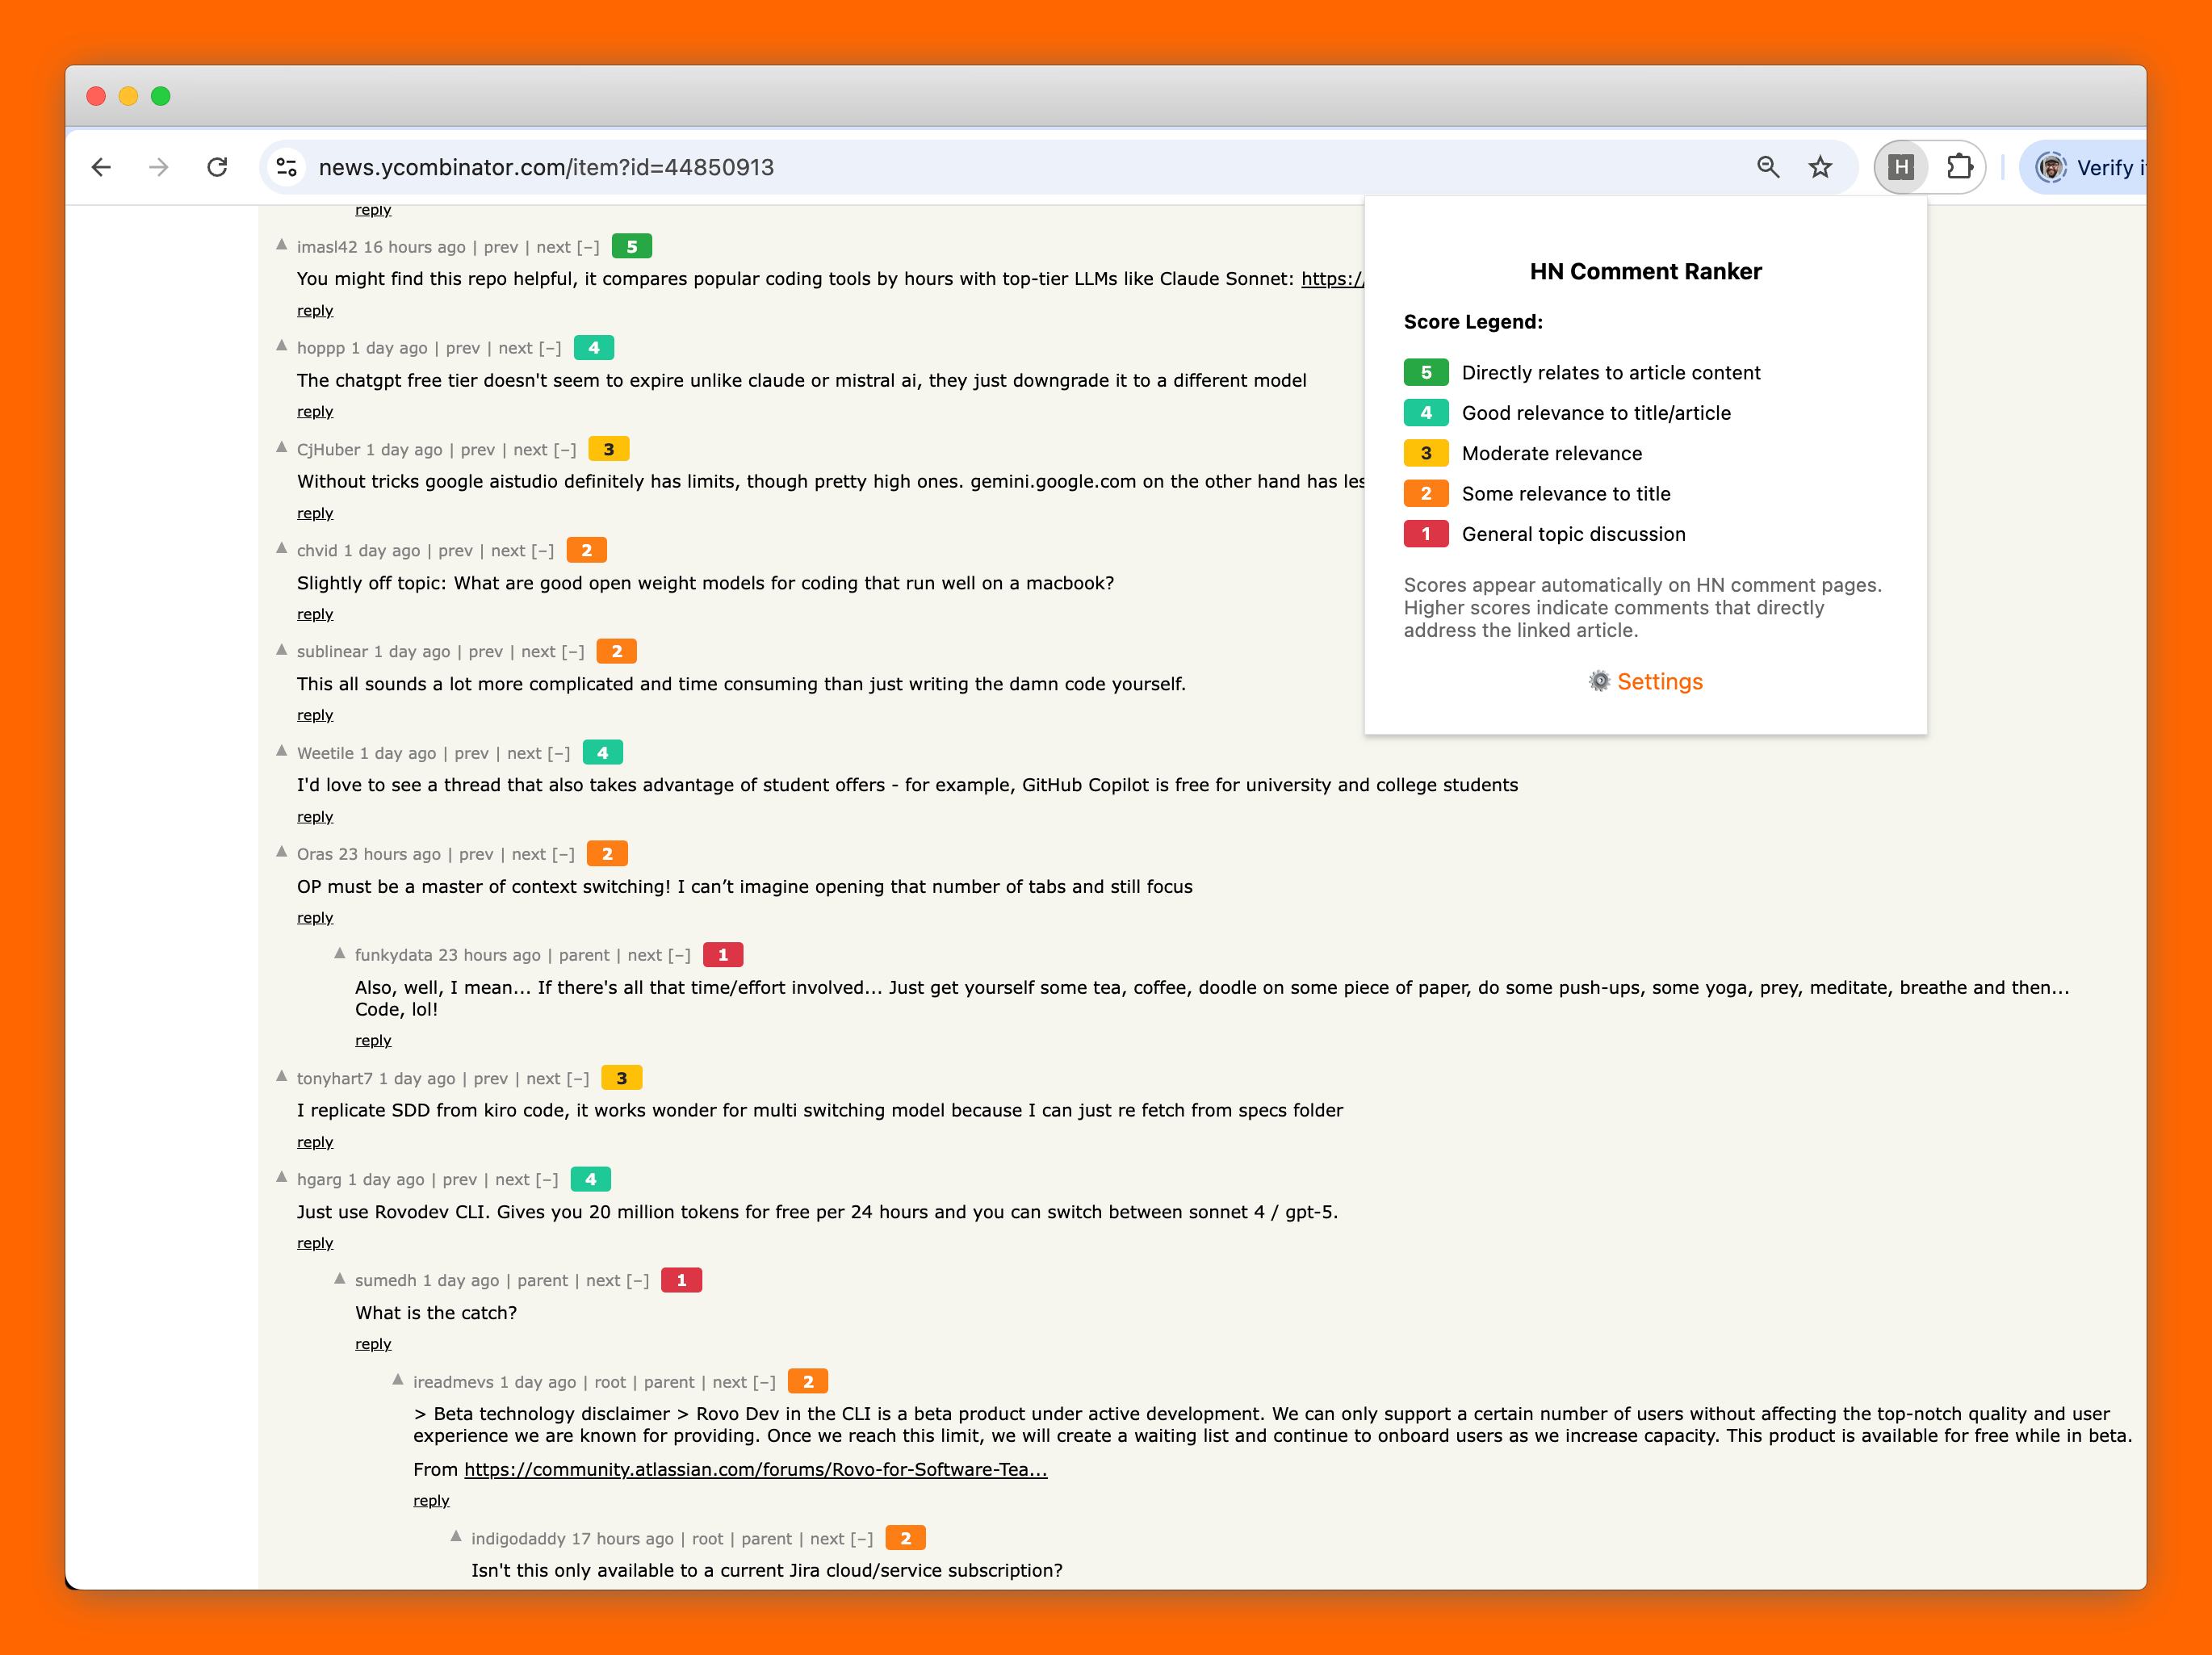The height and width of the screenshot is (1655, 2212).
Task: Collapse hgarg's Rovodev CLI comment thread
Action: [x=546, y=1180]
